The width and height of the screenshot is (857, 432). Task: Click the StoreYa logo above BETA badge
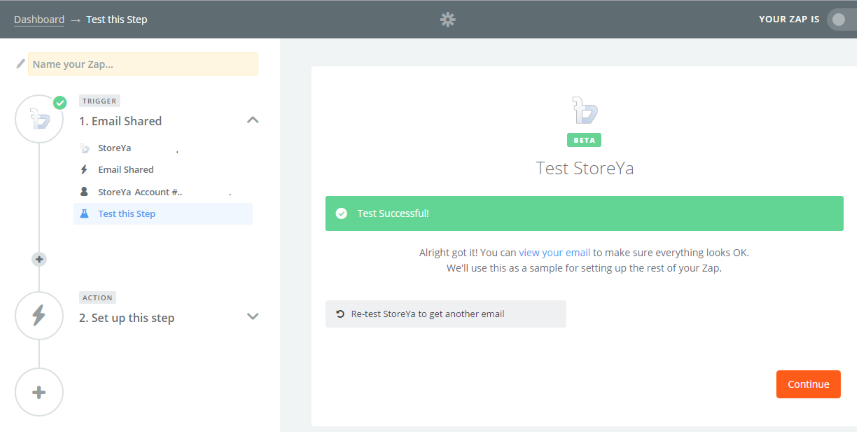tap(583, 110)
